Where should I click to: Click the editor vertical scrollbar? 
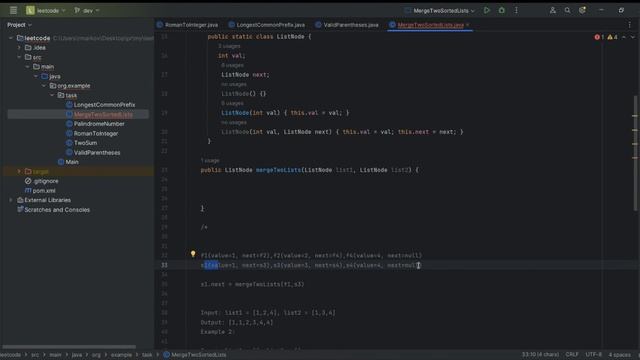coord(635,153)
